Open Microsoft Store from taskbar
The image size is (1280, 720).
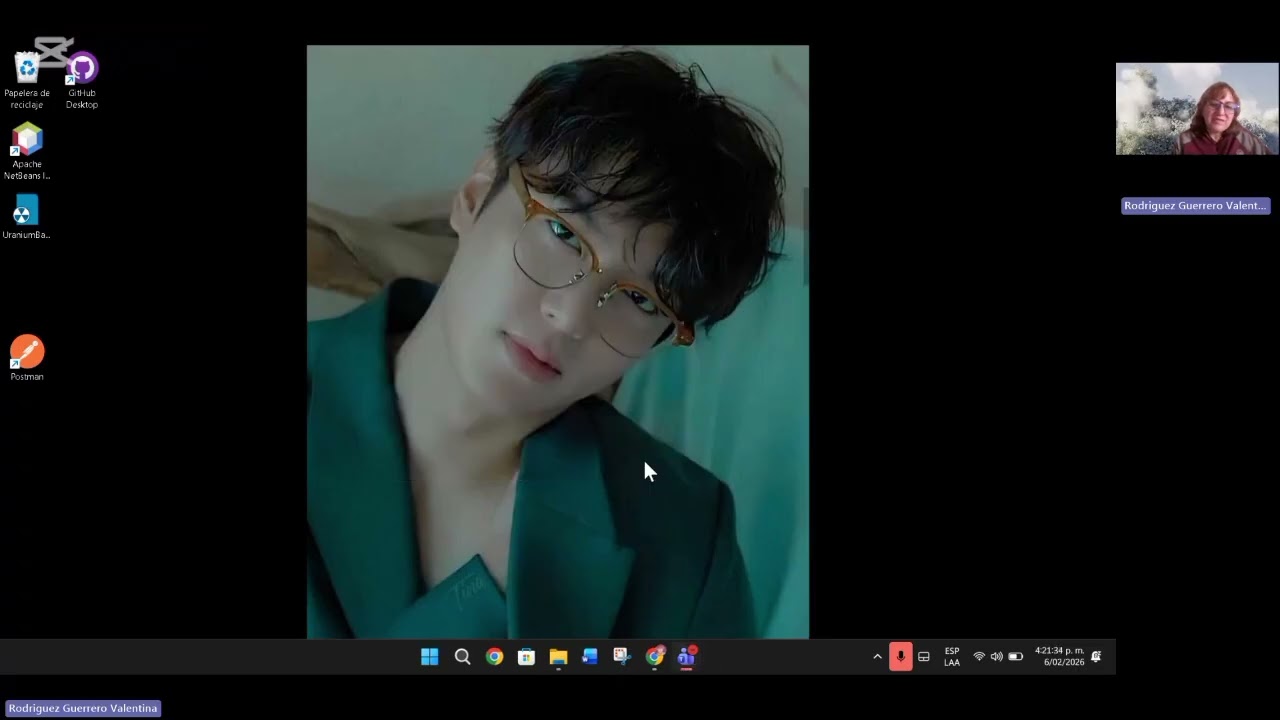point(526,657)
